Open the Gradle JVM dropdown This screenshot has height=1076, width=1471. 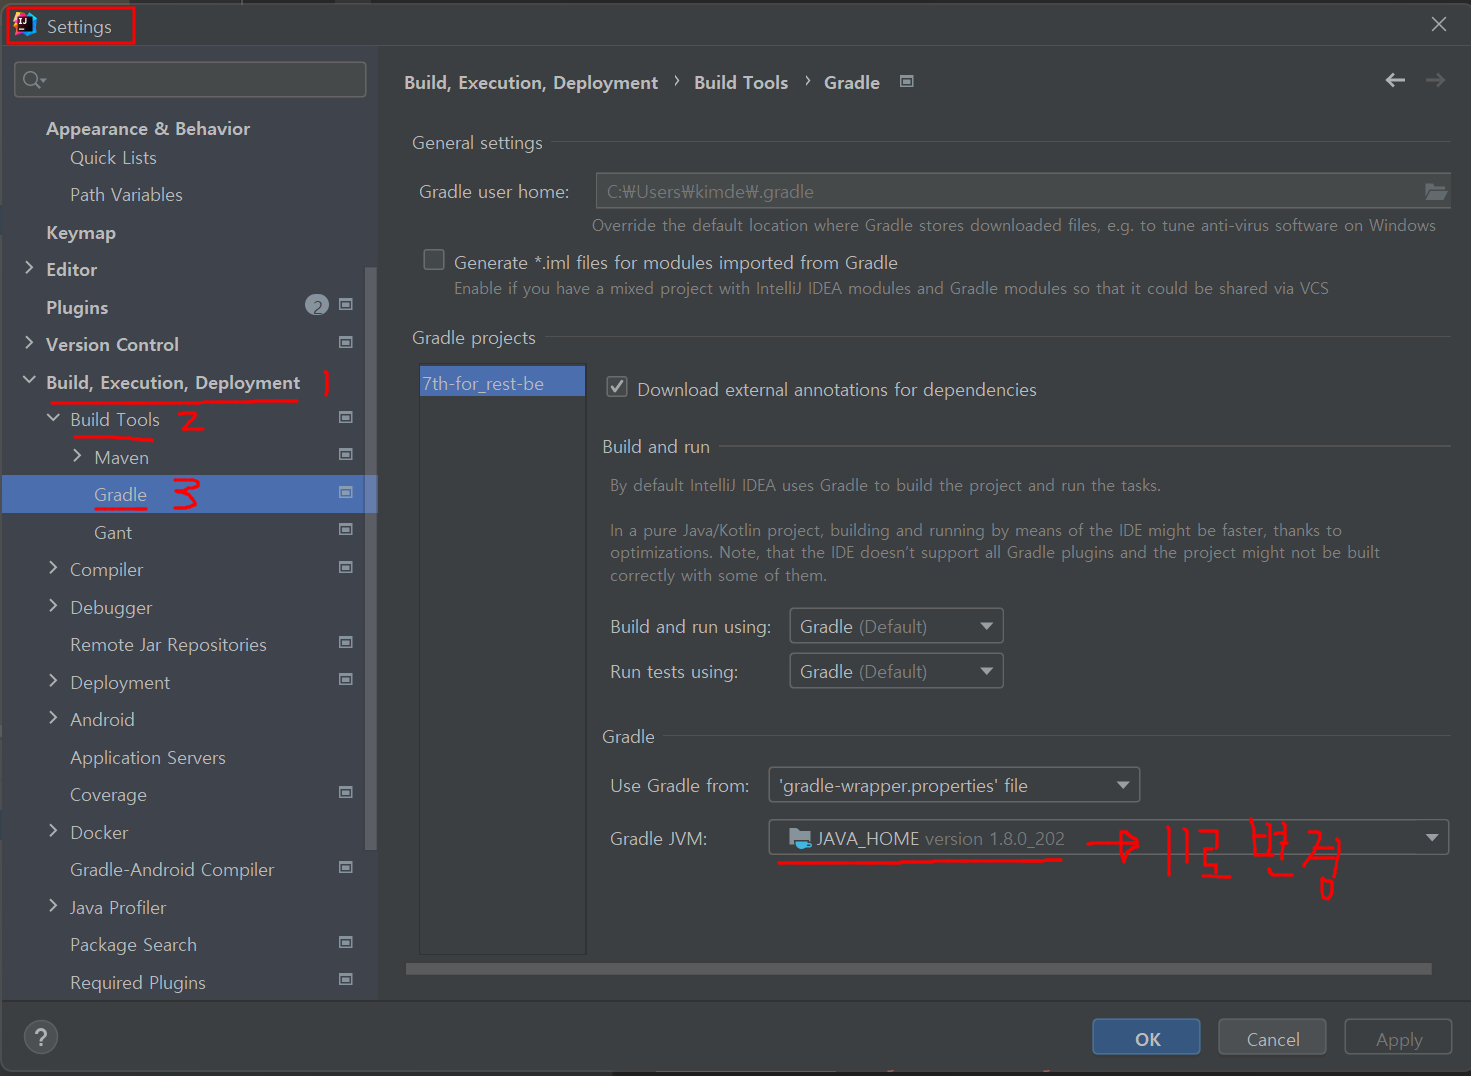point(1108,838)
